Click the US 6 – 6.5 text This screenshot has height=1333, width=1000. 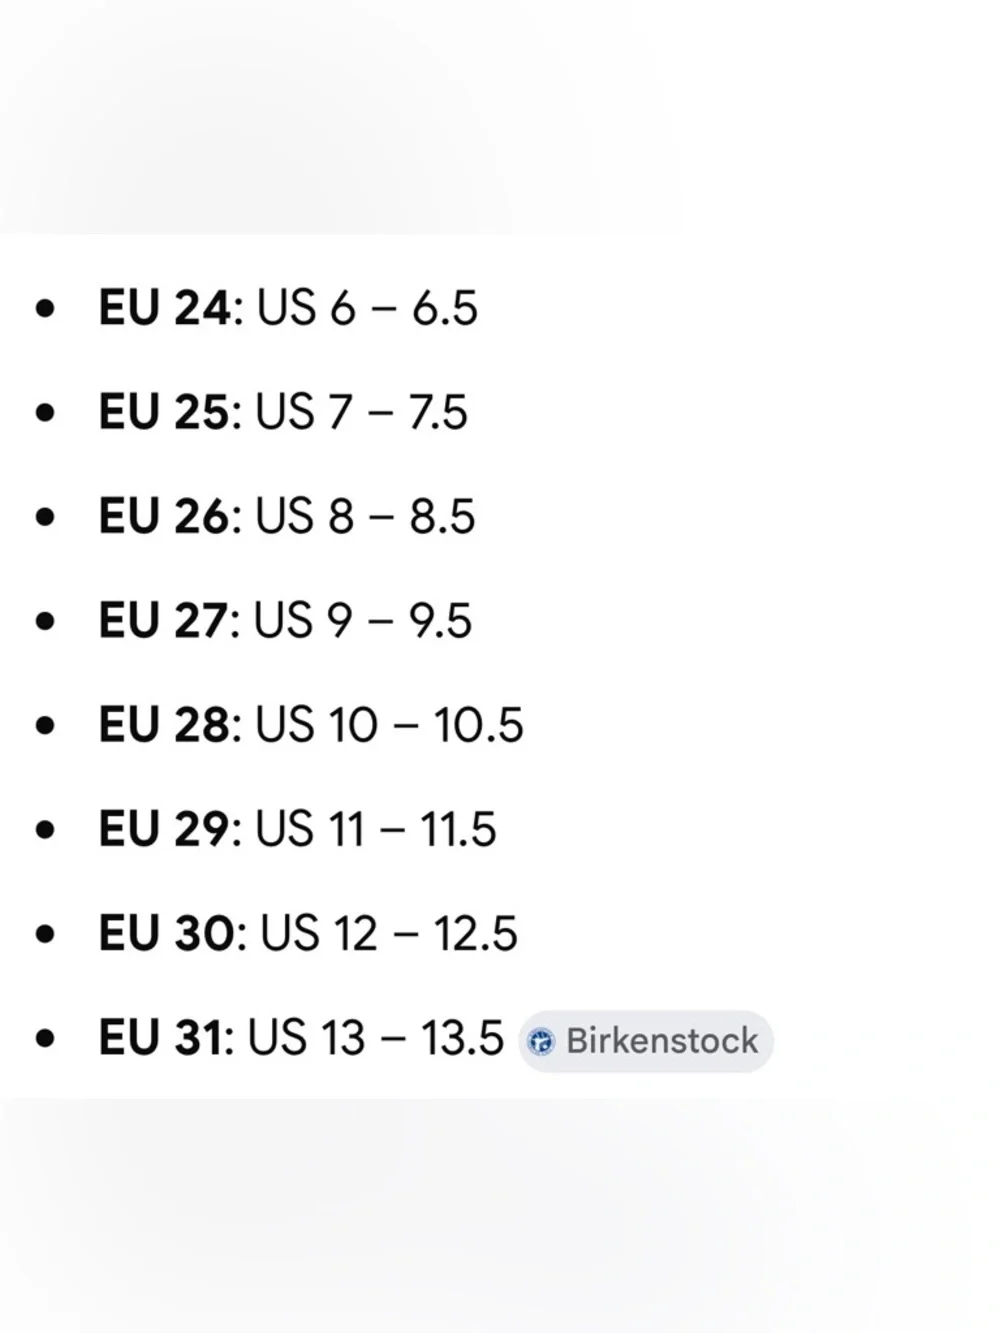point(367,308)
